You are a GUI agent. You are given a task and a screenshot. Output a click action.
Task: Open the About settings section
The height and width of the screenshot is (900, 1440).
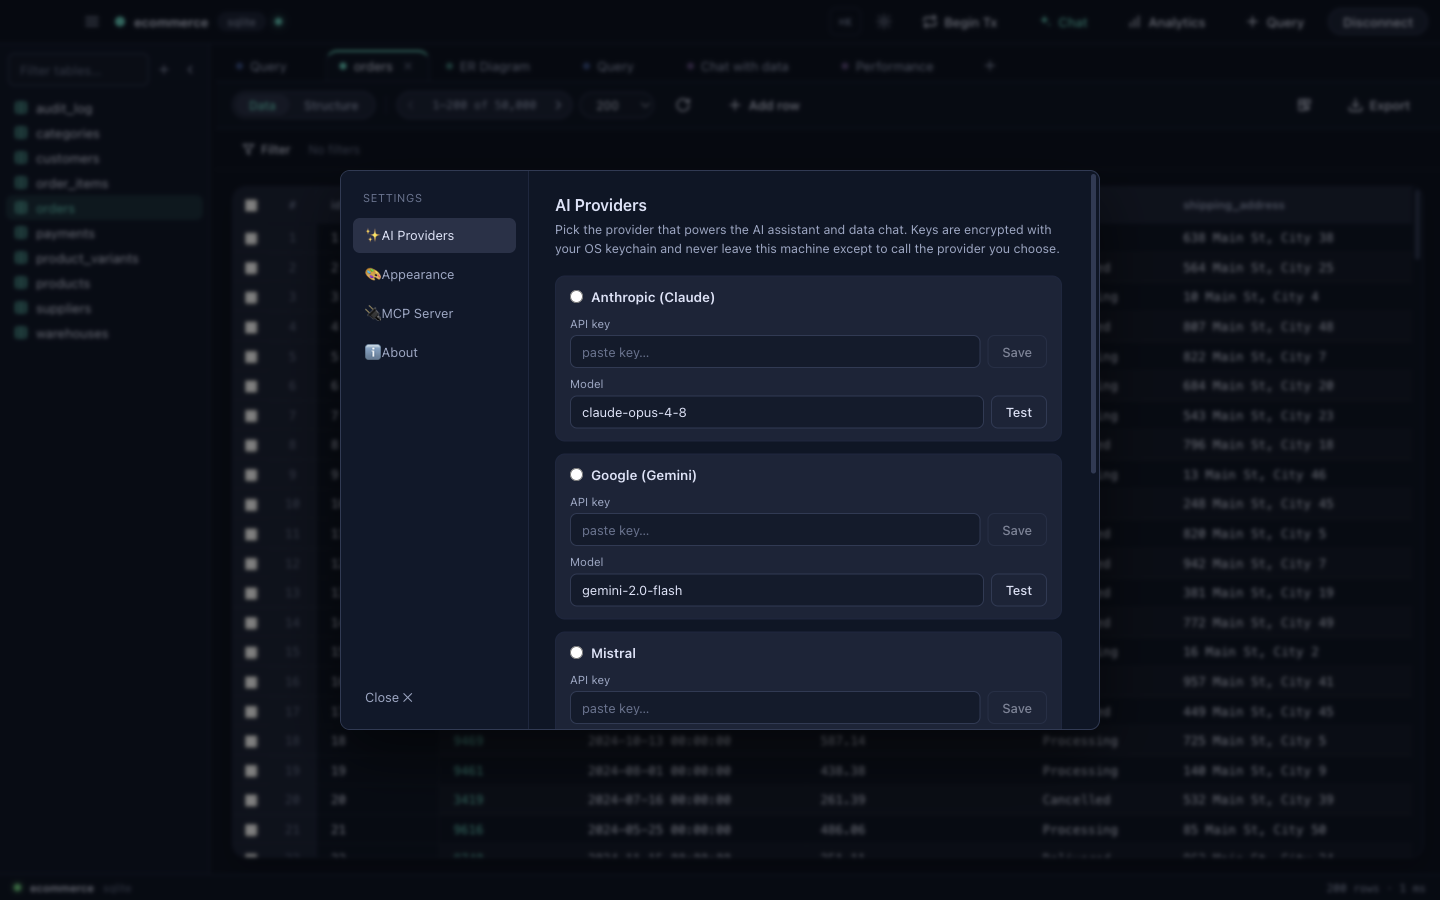(x=434, y=352)
